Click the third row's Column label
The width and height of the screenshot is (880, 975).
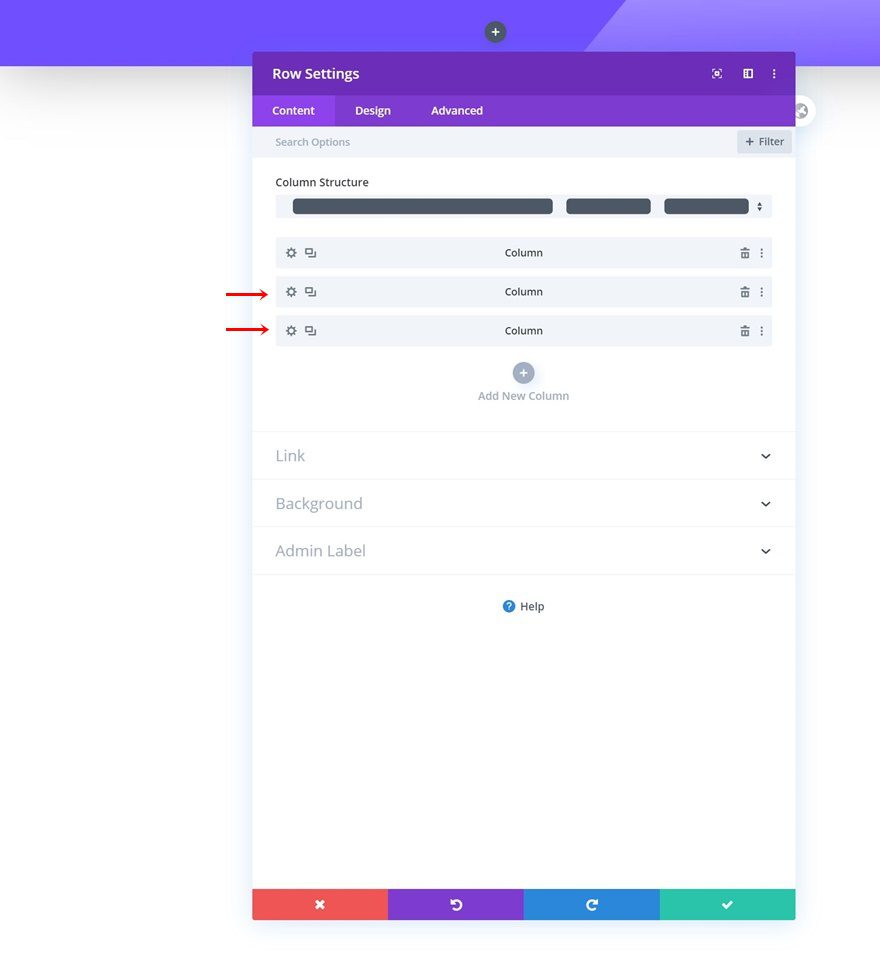click(x=524, y=331)
